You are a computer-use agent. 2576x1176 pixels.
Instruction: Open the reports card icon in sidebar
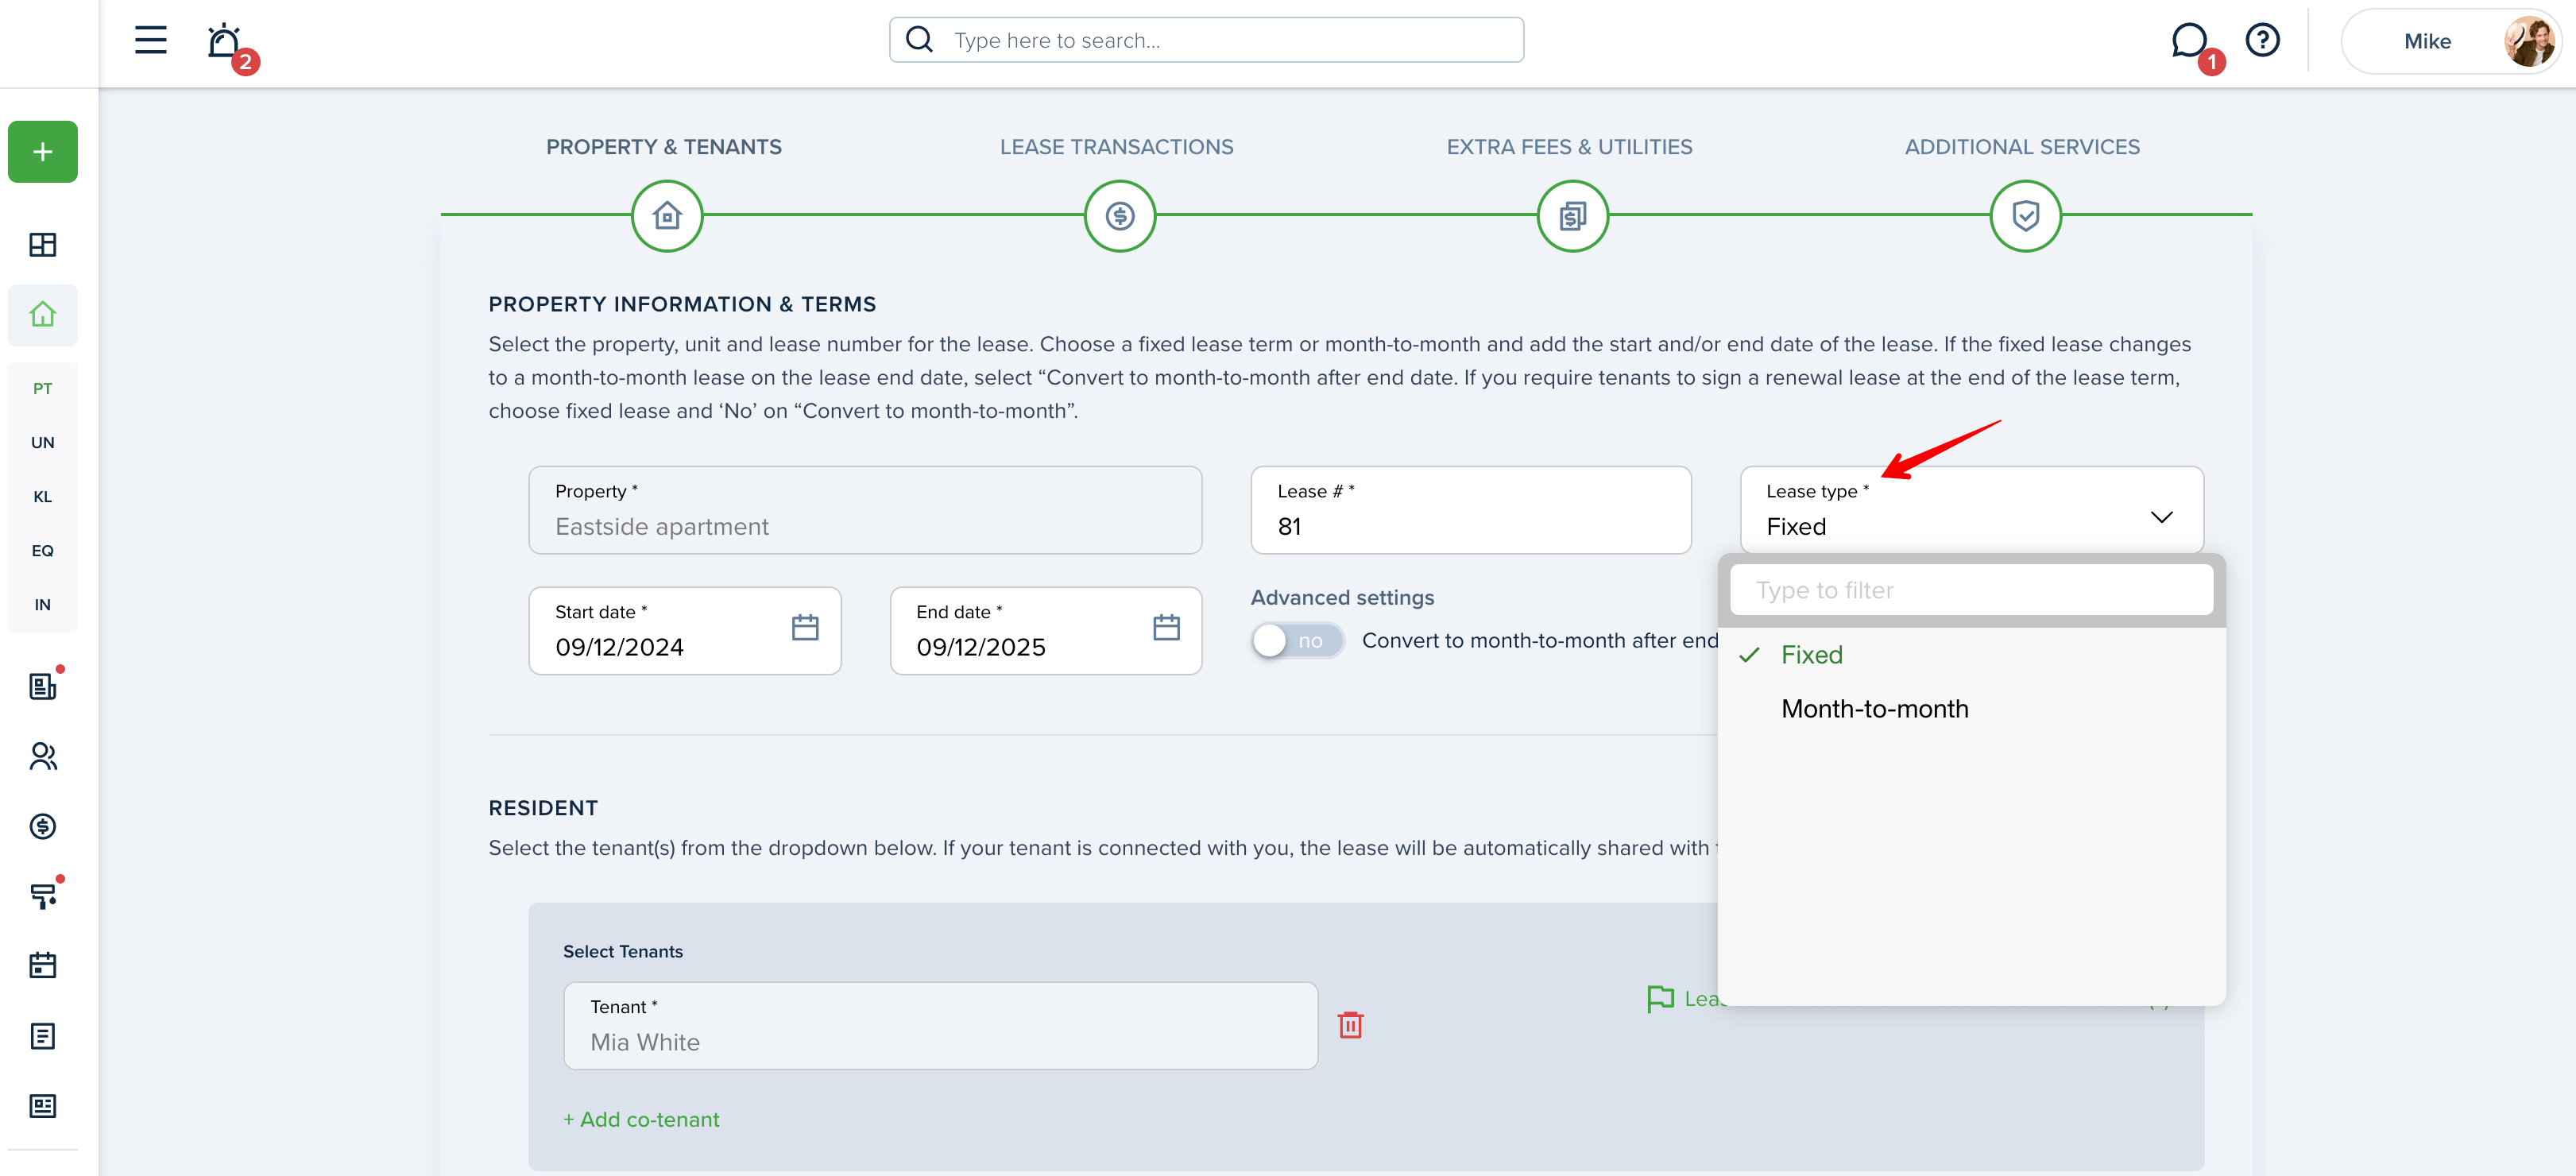pos(43,1106)
